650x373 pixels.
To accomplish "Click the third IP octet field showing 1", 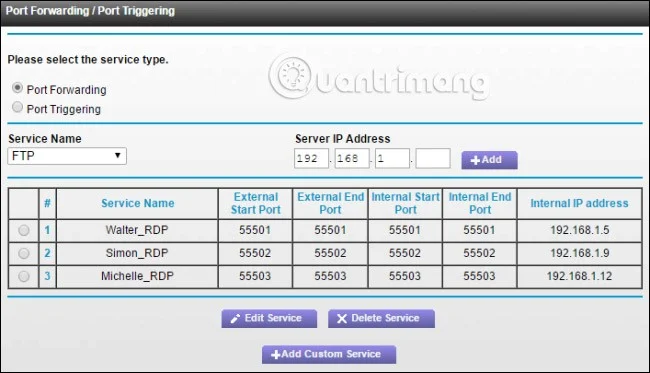I will pyautogui.click(x=392, y=158).
